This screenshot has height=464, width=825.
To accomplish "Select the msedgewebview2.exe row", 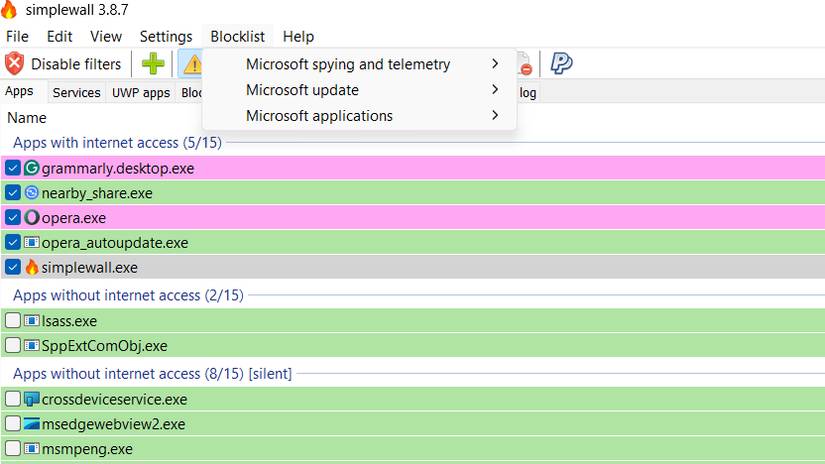I will click(x=412, y=424).
